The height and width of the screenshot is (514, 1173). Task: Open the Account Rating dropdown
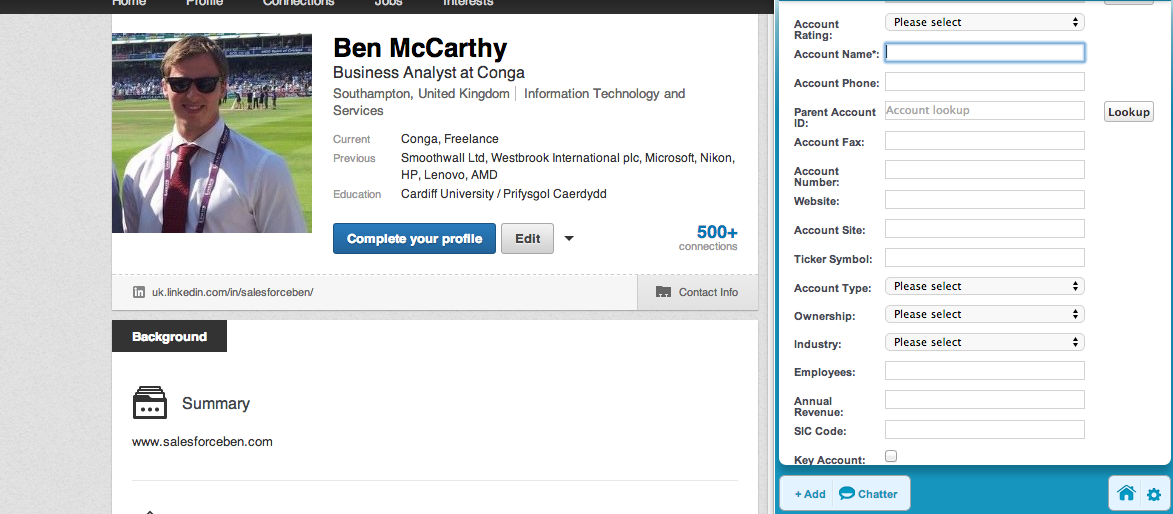984,22
